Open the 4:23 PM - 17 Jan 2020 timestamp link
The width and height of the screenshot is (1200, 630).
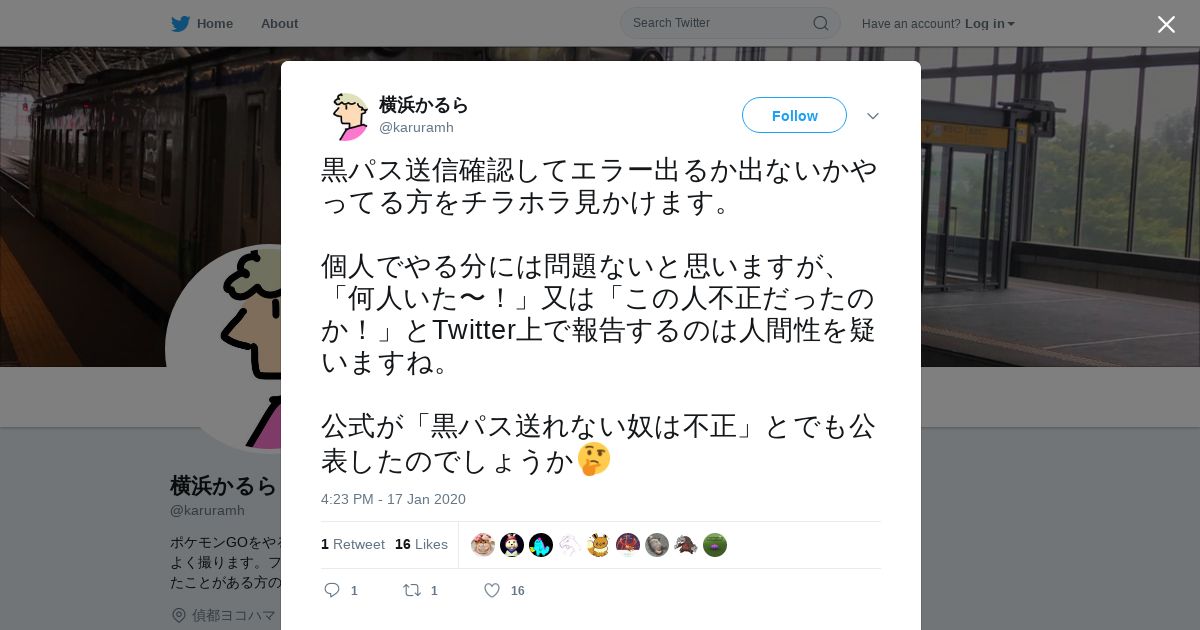click(393, 499)
